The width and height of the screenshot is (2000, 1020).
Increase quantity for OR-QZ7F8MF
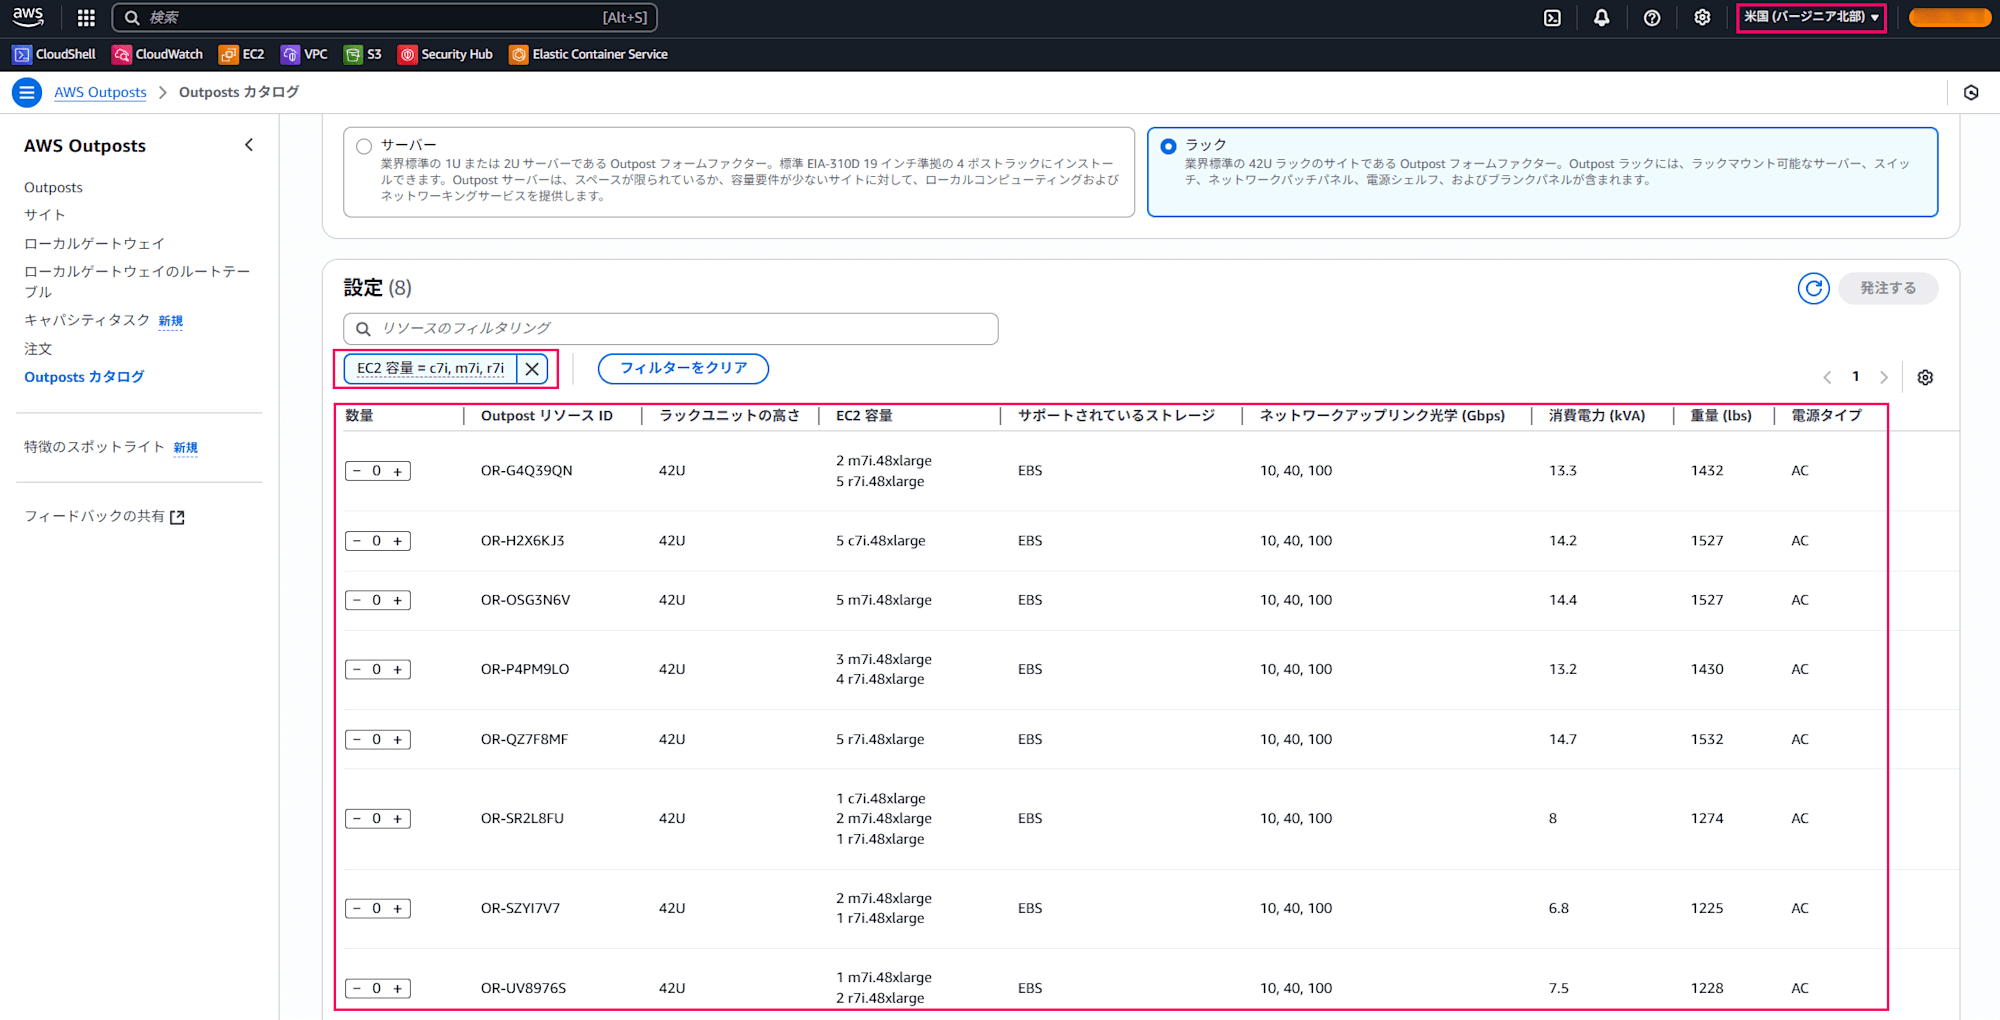(398, 739)
